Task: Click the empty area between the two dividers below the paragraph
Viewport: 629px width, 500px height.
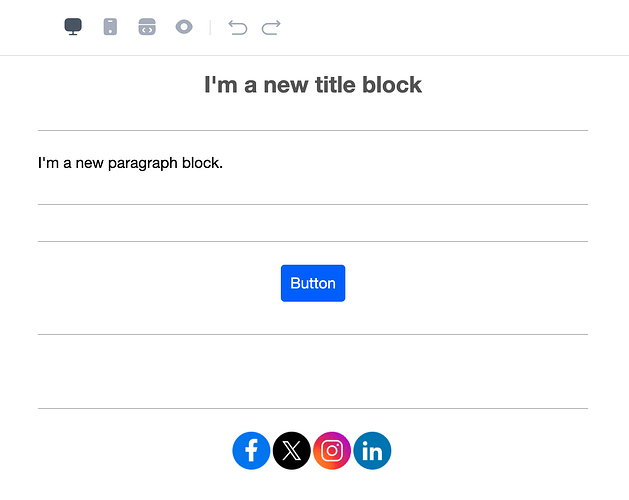Action: point(313,223)
